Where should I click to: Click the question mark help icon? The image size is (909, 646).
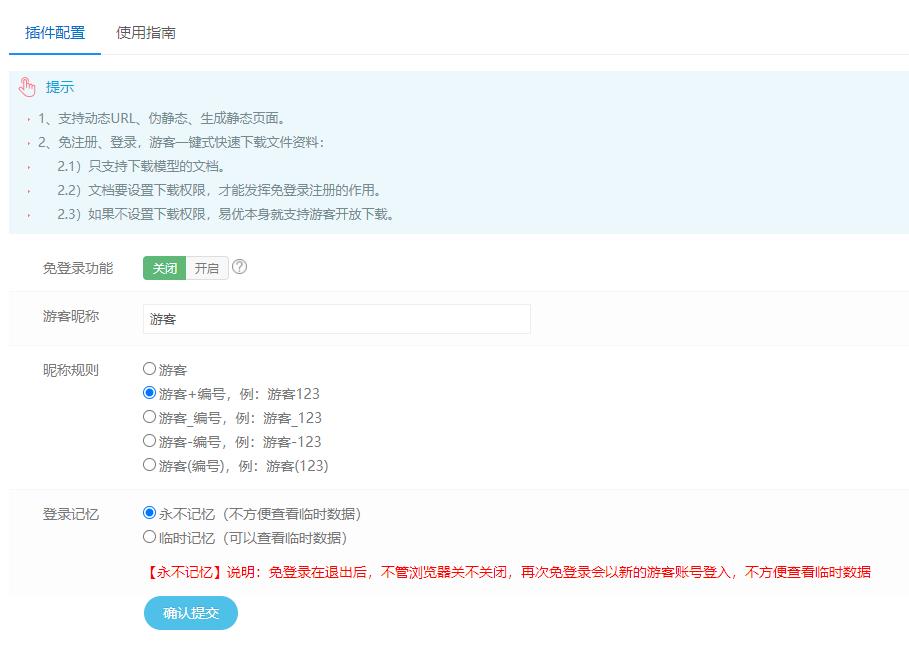point(239,267)
